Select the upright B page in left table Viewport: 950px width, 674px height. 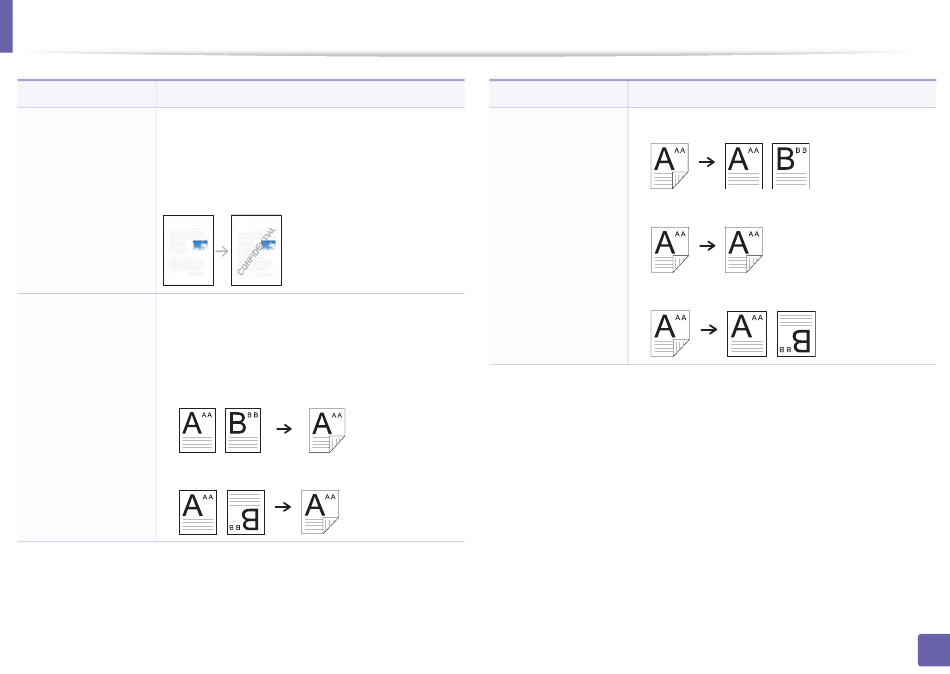tap(243, 430)
